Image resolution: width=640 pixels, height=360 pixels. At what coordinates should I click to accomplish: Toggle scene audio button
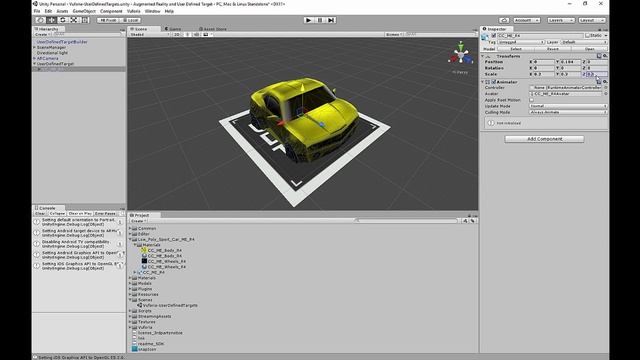point(196,35)
